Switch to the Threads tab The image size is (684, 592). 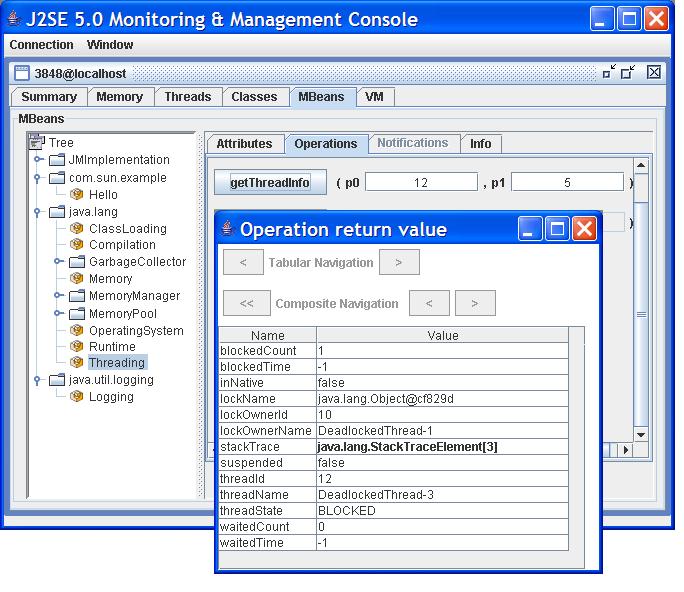point(188,97)
